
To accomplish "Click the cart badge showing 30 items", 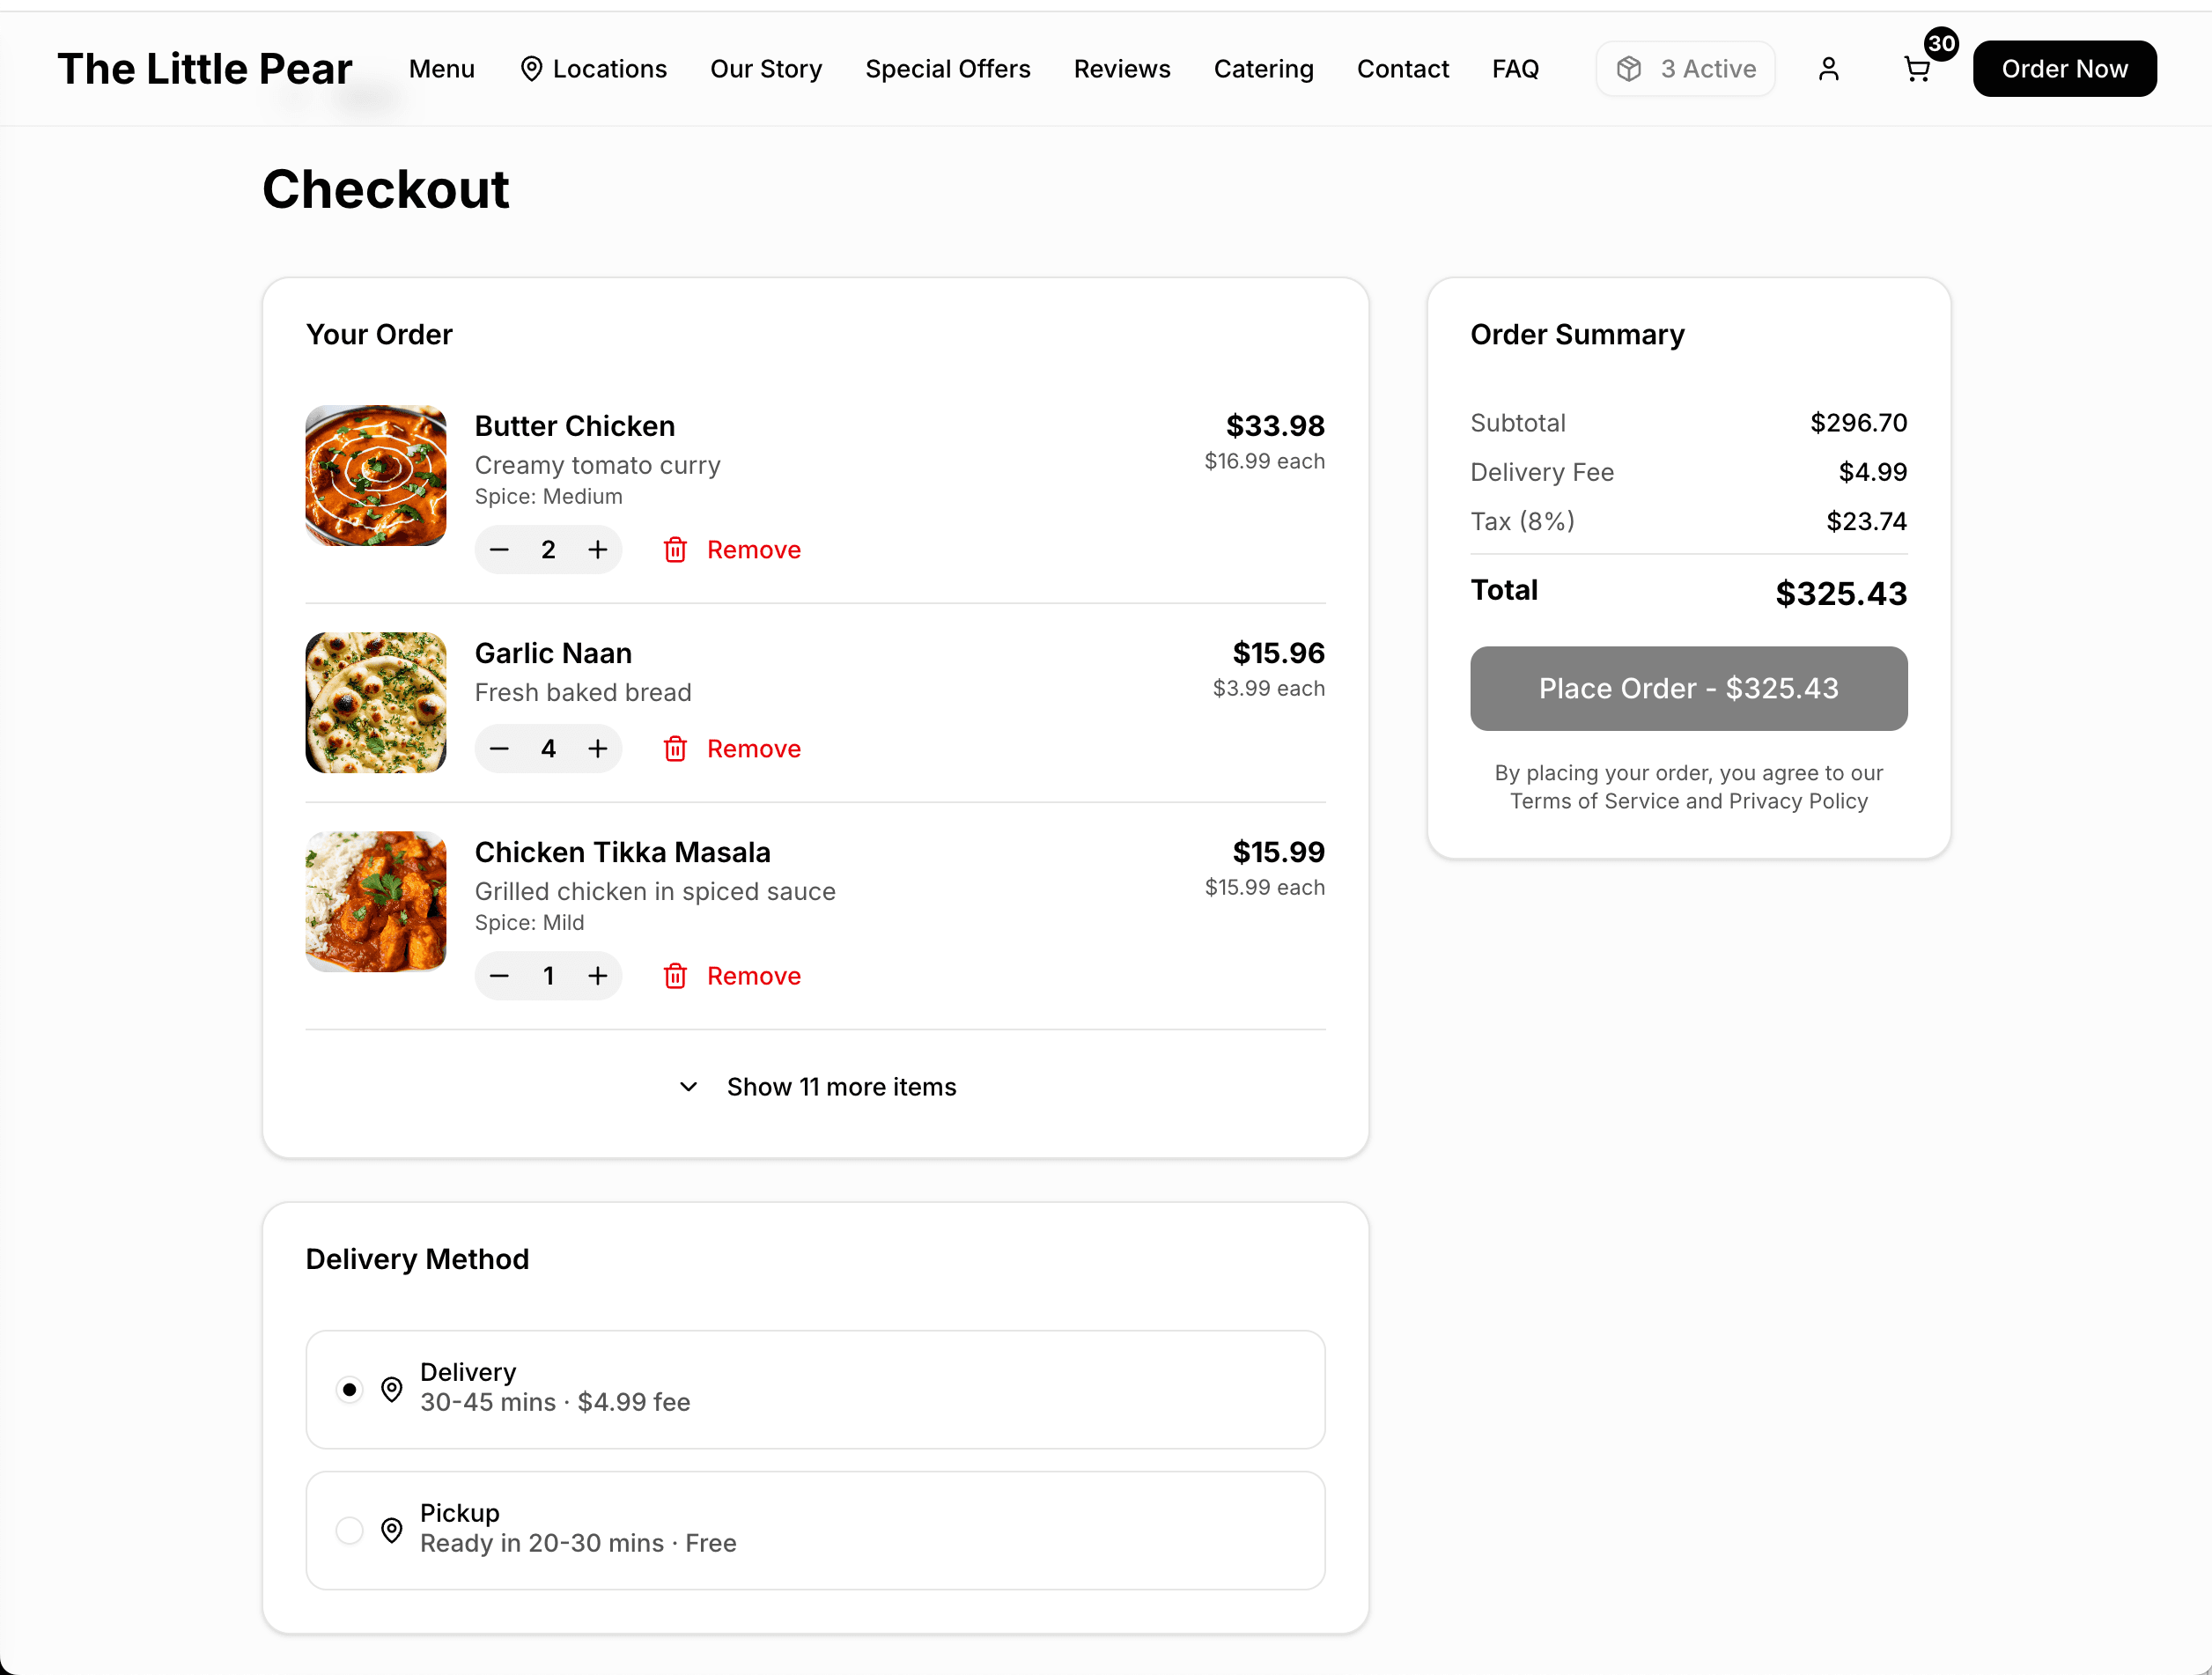I will click(1941, 43).
